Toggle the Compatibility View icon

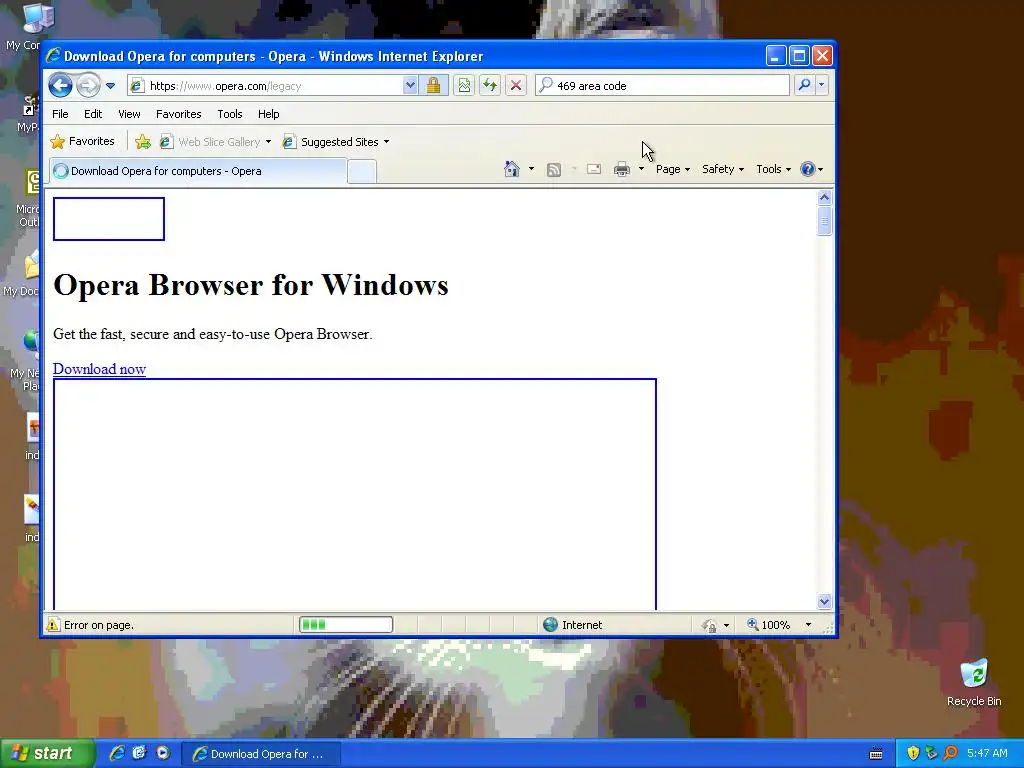(x=464, y=86)
